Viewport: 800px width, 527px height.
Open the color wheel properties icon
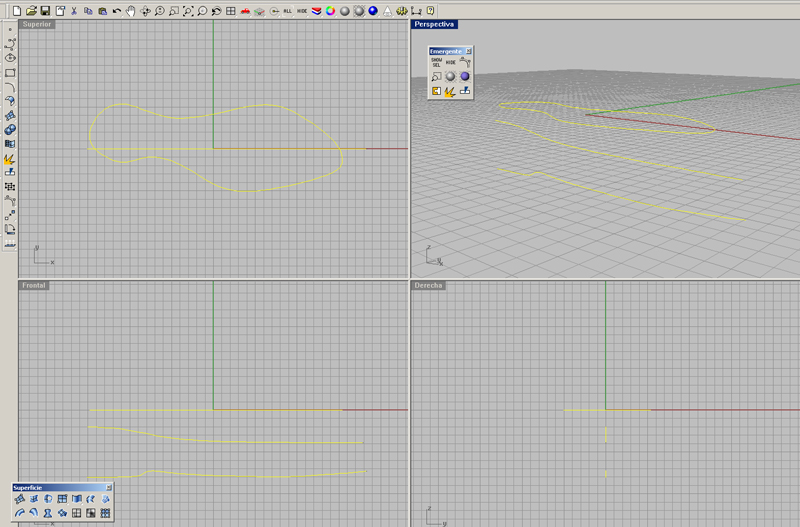(x=331, y=11)
